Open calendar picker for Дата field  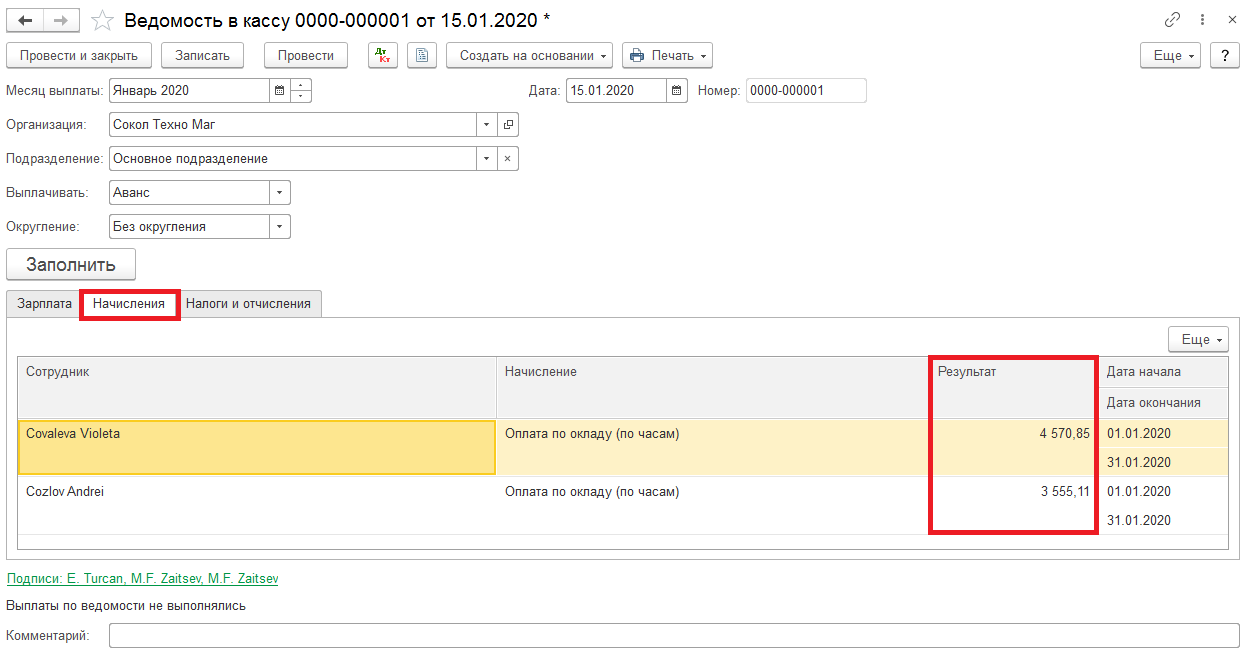point(677,91)
